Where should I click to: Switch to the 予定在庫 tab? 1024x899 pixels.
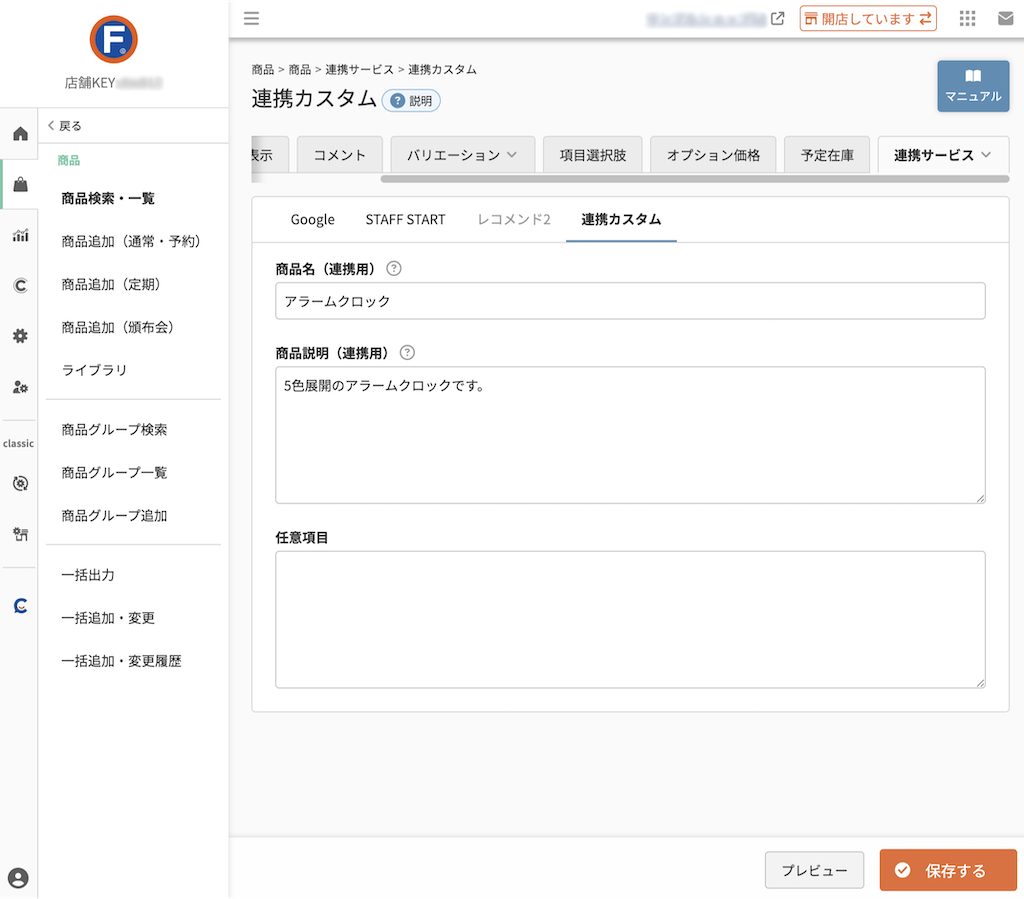pos(827,155)
